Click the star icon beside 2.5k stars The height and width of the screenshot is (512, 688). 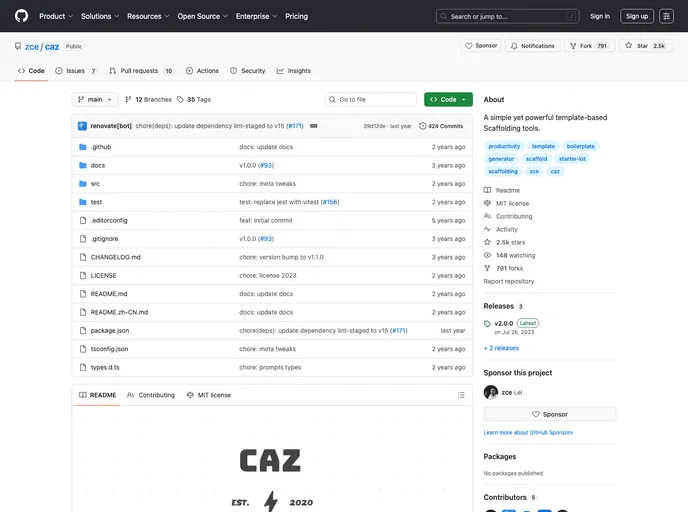487,242
